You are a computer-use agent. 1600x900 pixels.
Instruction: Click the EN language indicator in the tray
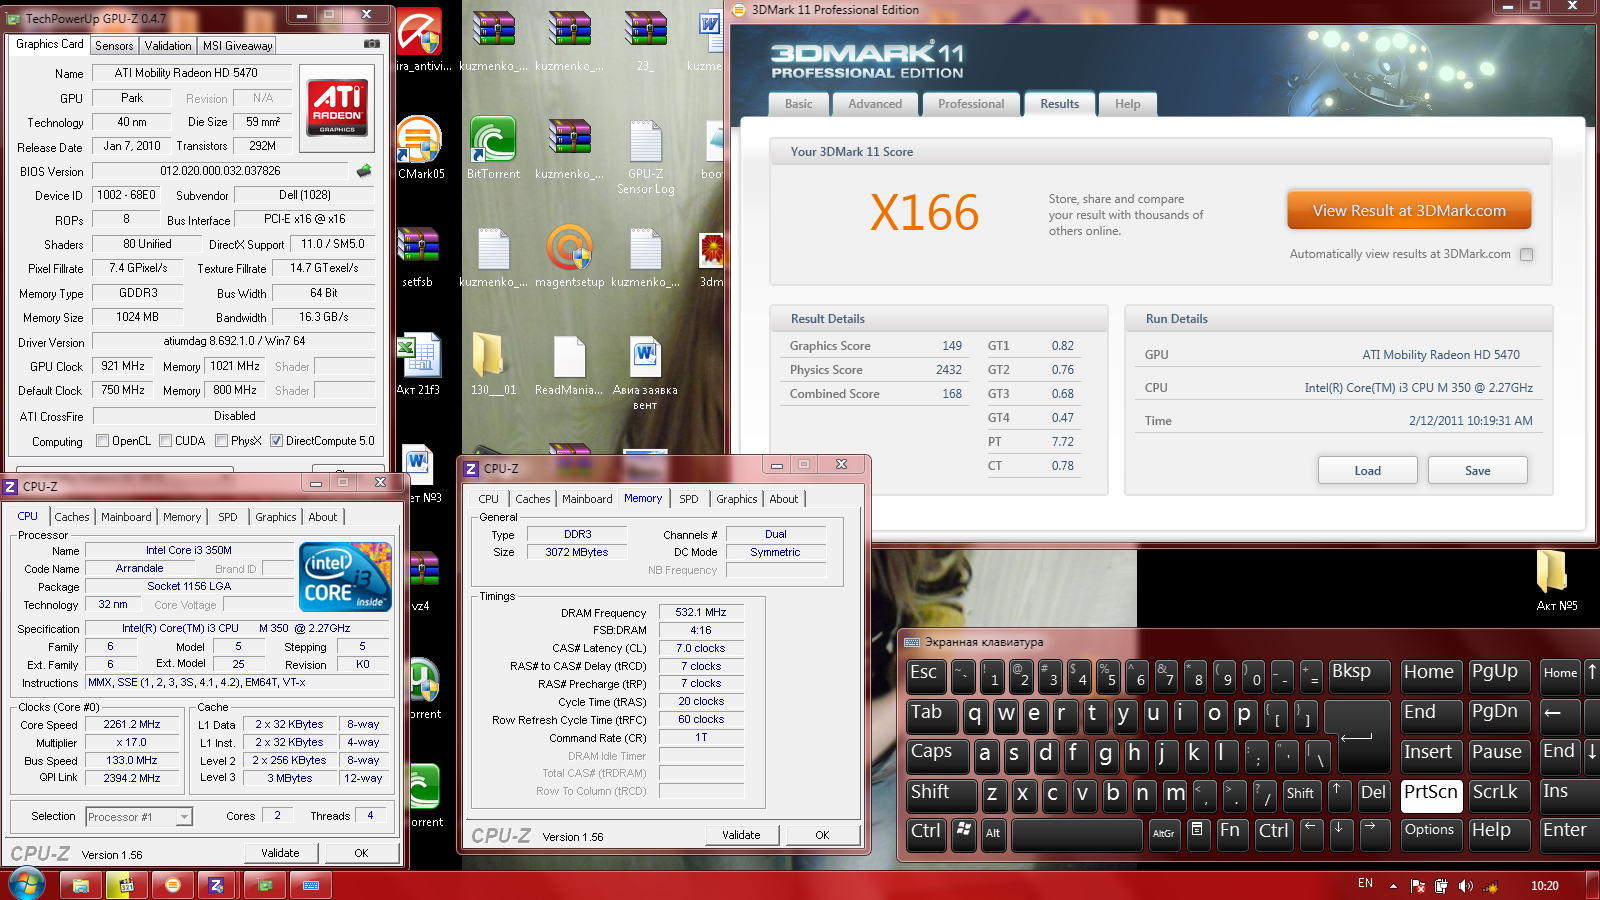pyautogui.click(x=1365, y=884)
